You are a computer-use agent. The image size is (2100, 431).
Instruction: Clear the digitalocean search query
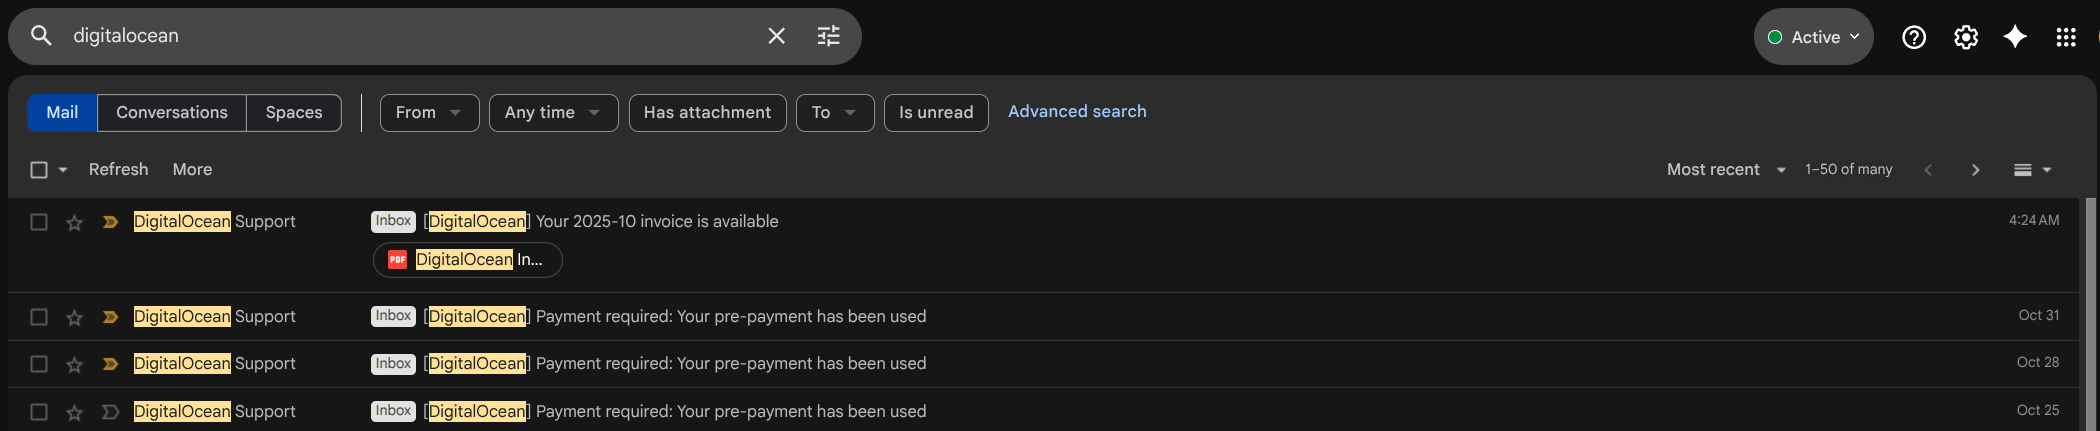click(x=776, y=36)
